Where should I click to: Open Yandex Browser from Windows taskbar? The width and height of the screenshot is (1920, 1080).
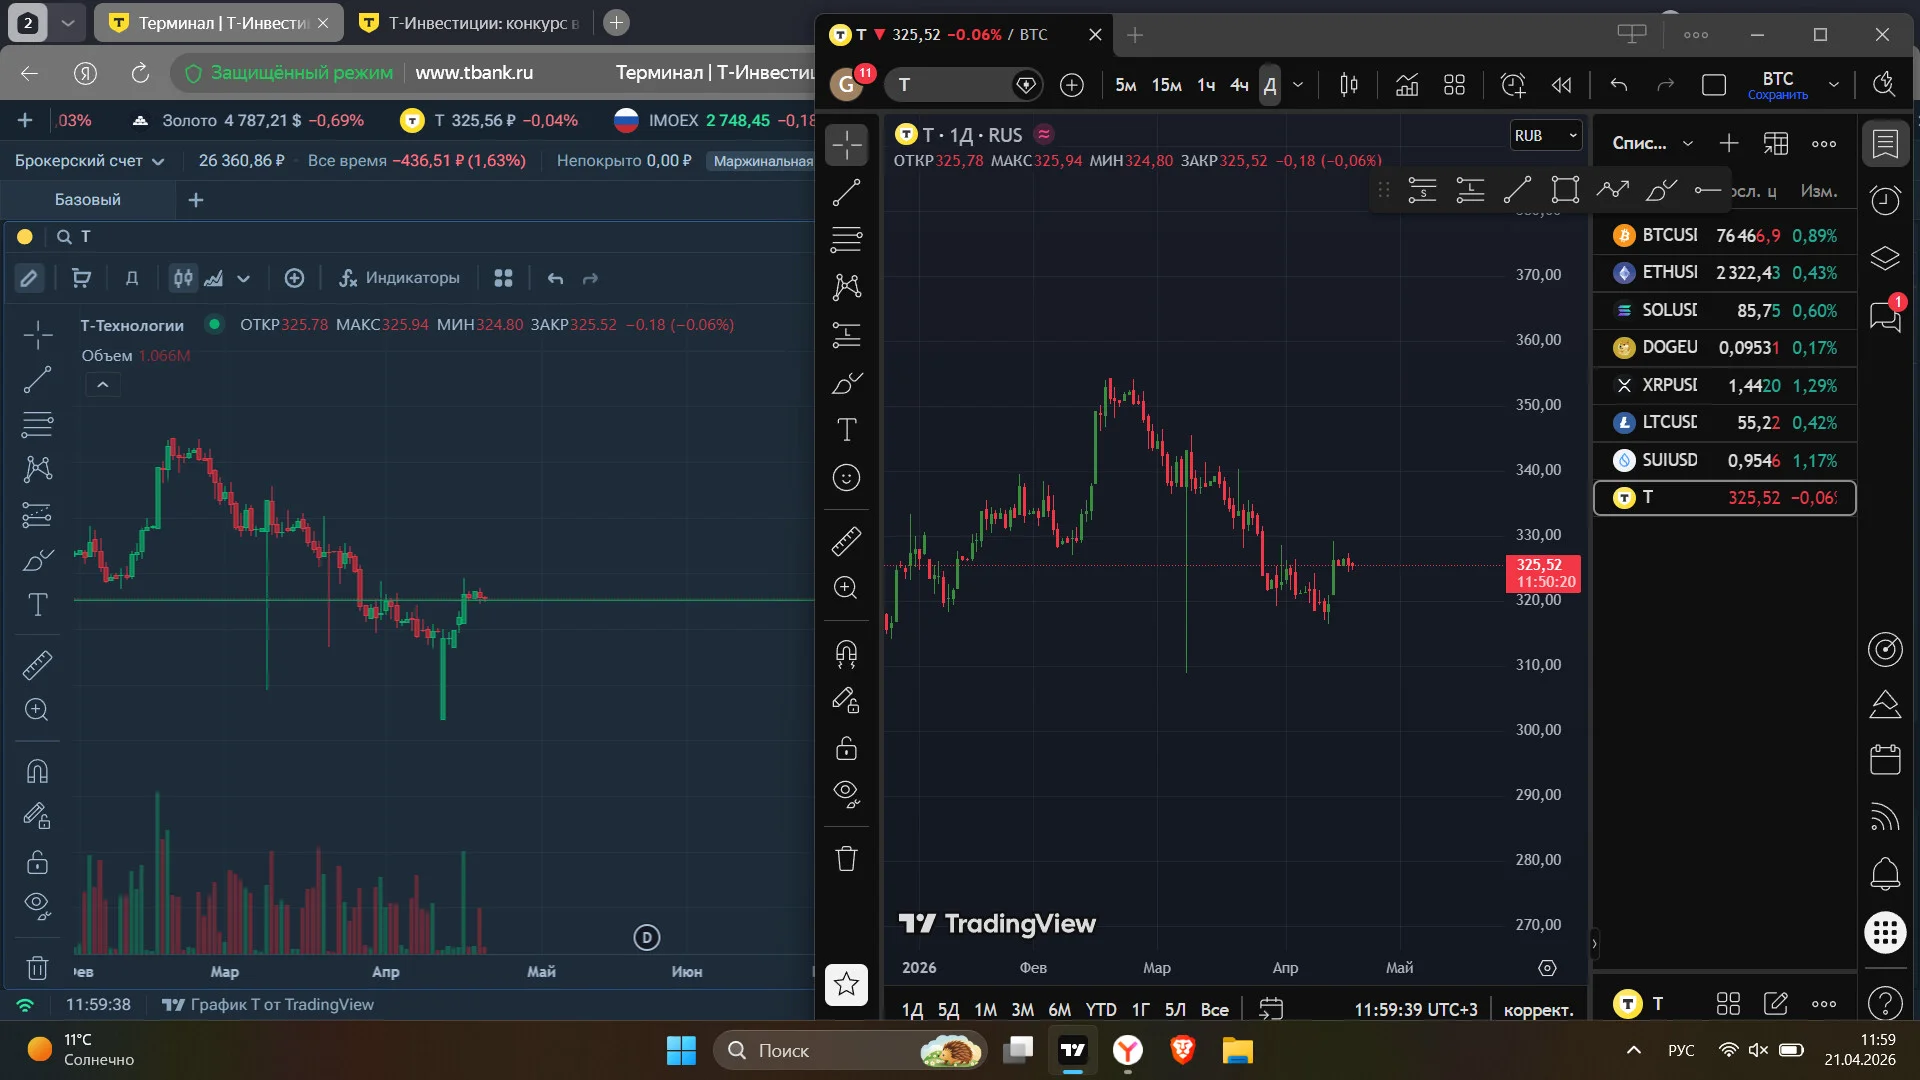[1127, 1050]
